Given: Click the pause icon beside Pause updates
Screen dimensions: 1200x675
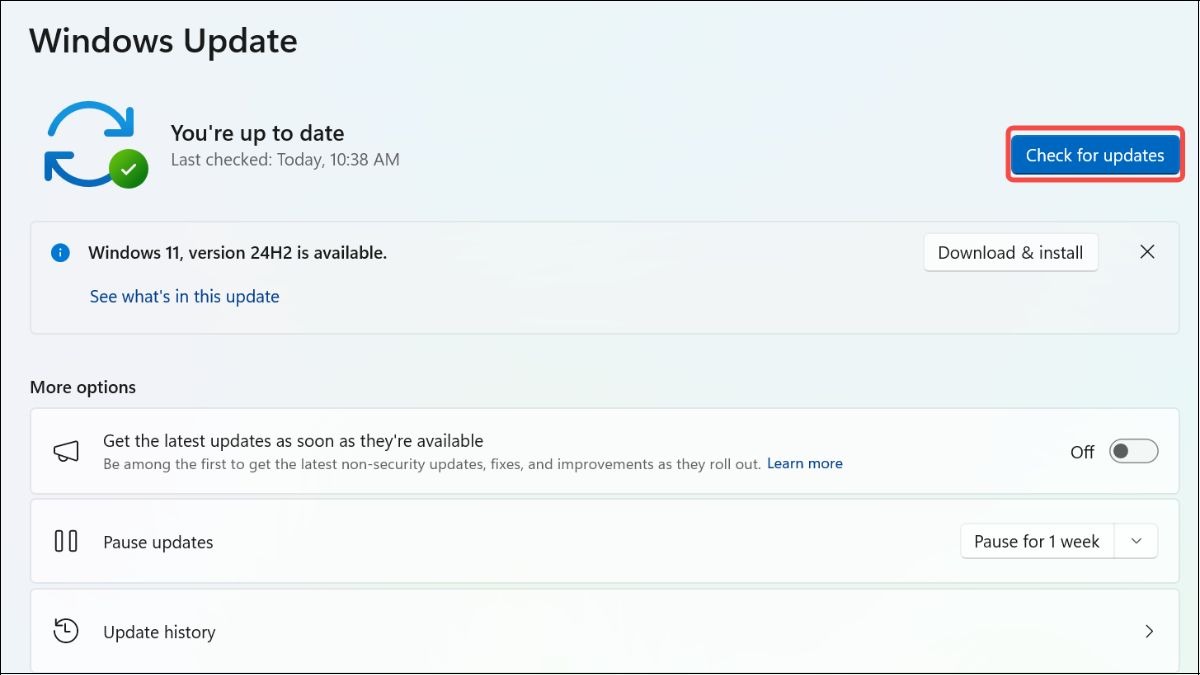Looking at the screenshot, I should pyautogui.click(x=66, y=541).
